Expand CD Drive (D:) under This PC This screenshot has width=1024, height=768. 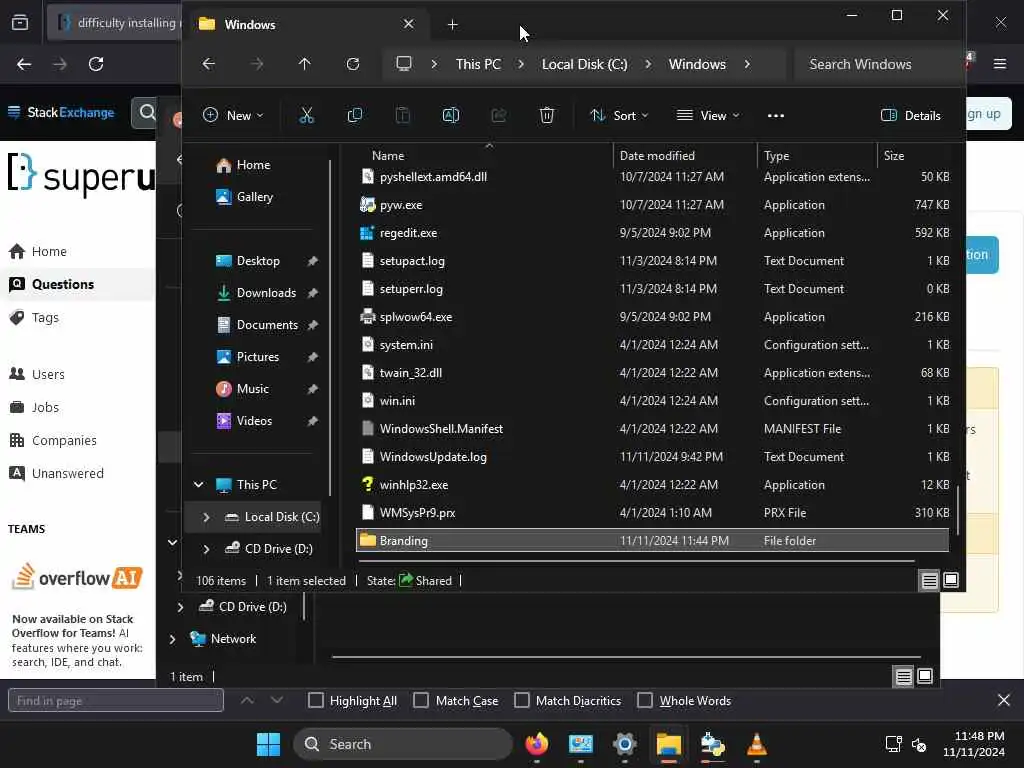click(206, 549)
